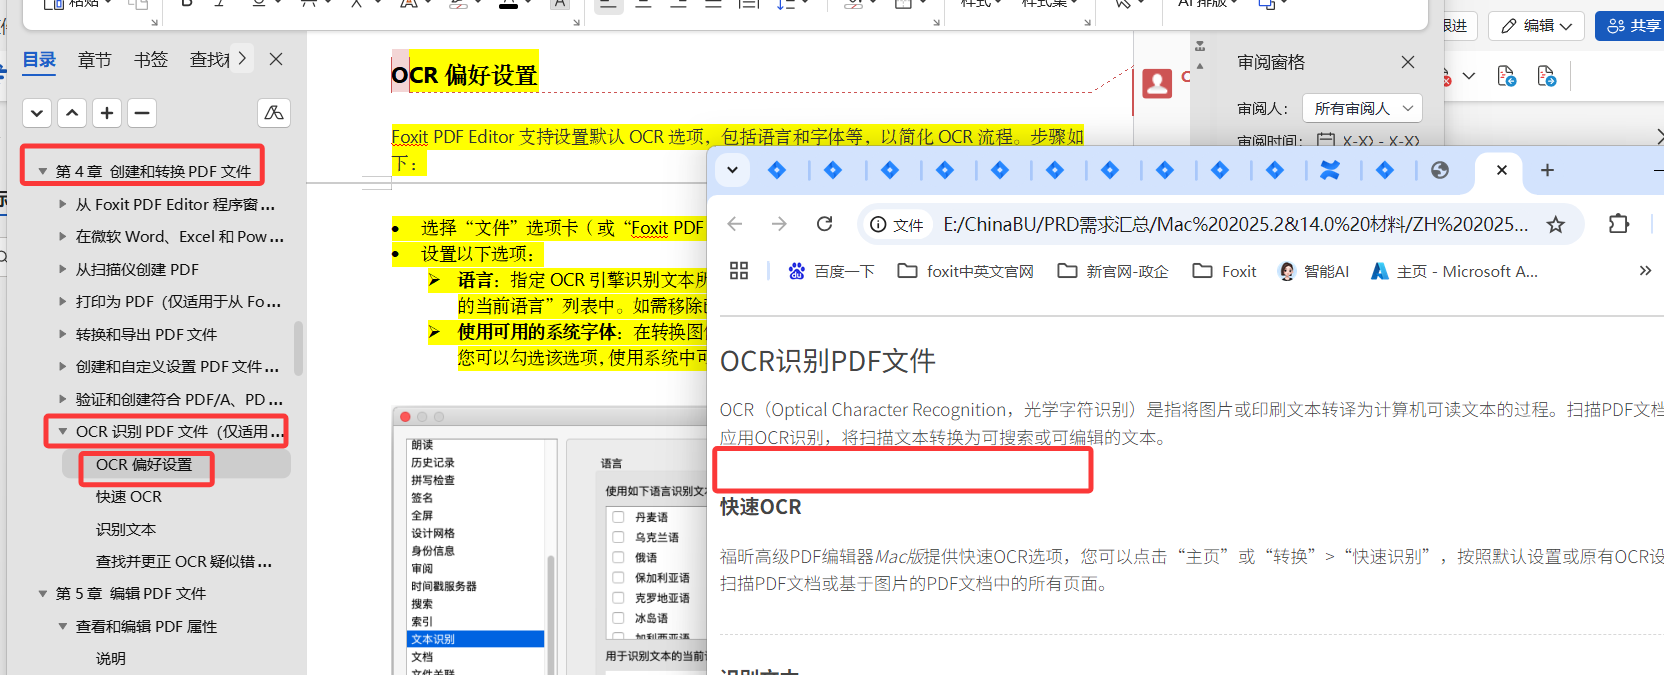Click the browser reload page icon
The height and width of the screenshot is (675, 1664).
pyautogui.click(x=824, y=224)
